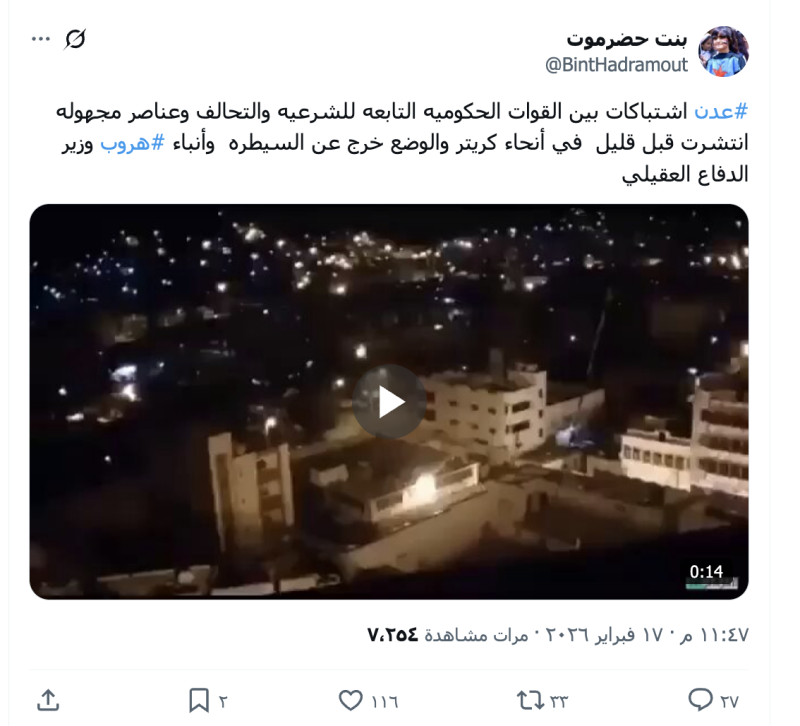Click the ١١٦ likes count
800x726 pixels.
tap(385, 702)
